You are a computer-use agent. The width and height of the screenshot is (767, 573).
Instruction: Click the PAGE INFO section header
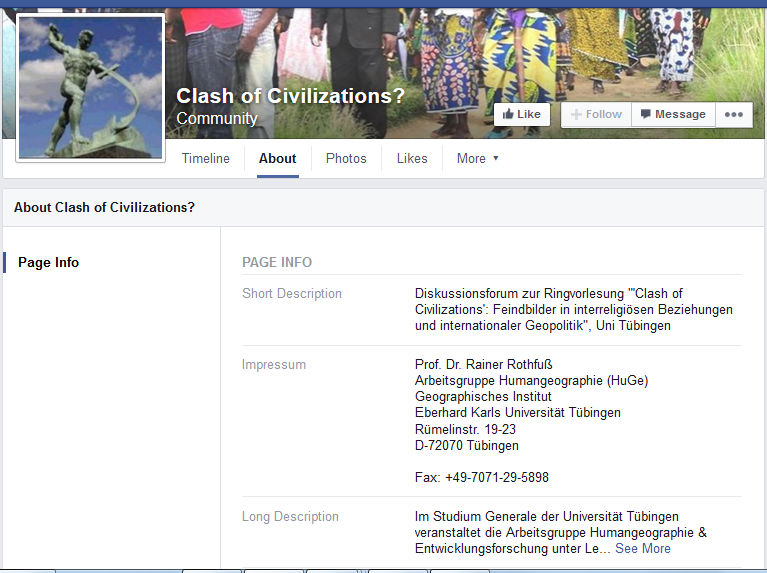click(x=277, y=262)
